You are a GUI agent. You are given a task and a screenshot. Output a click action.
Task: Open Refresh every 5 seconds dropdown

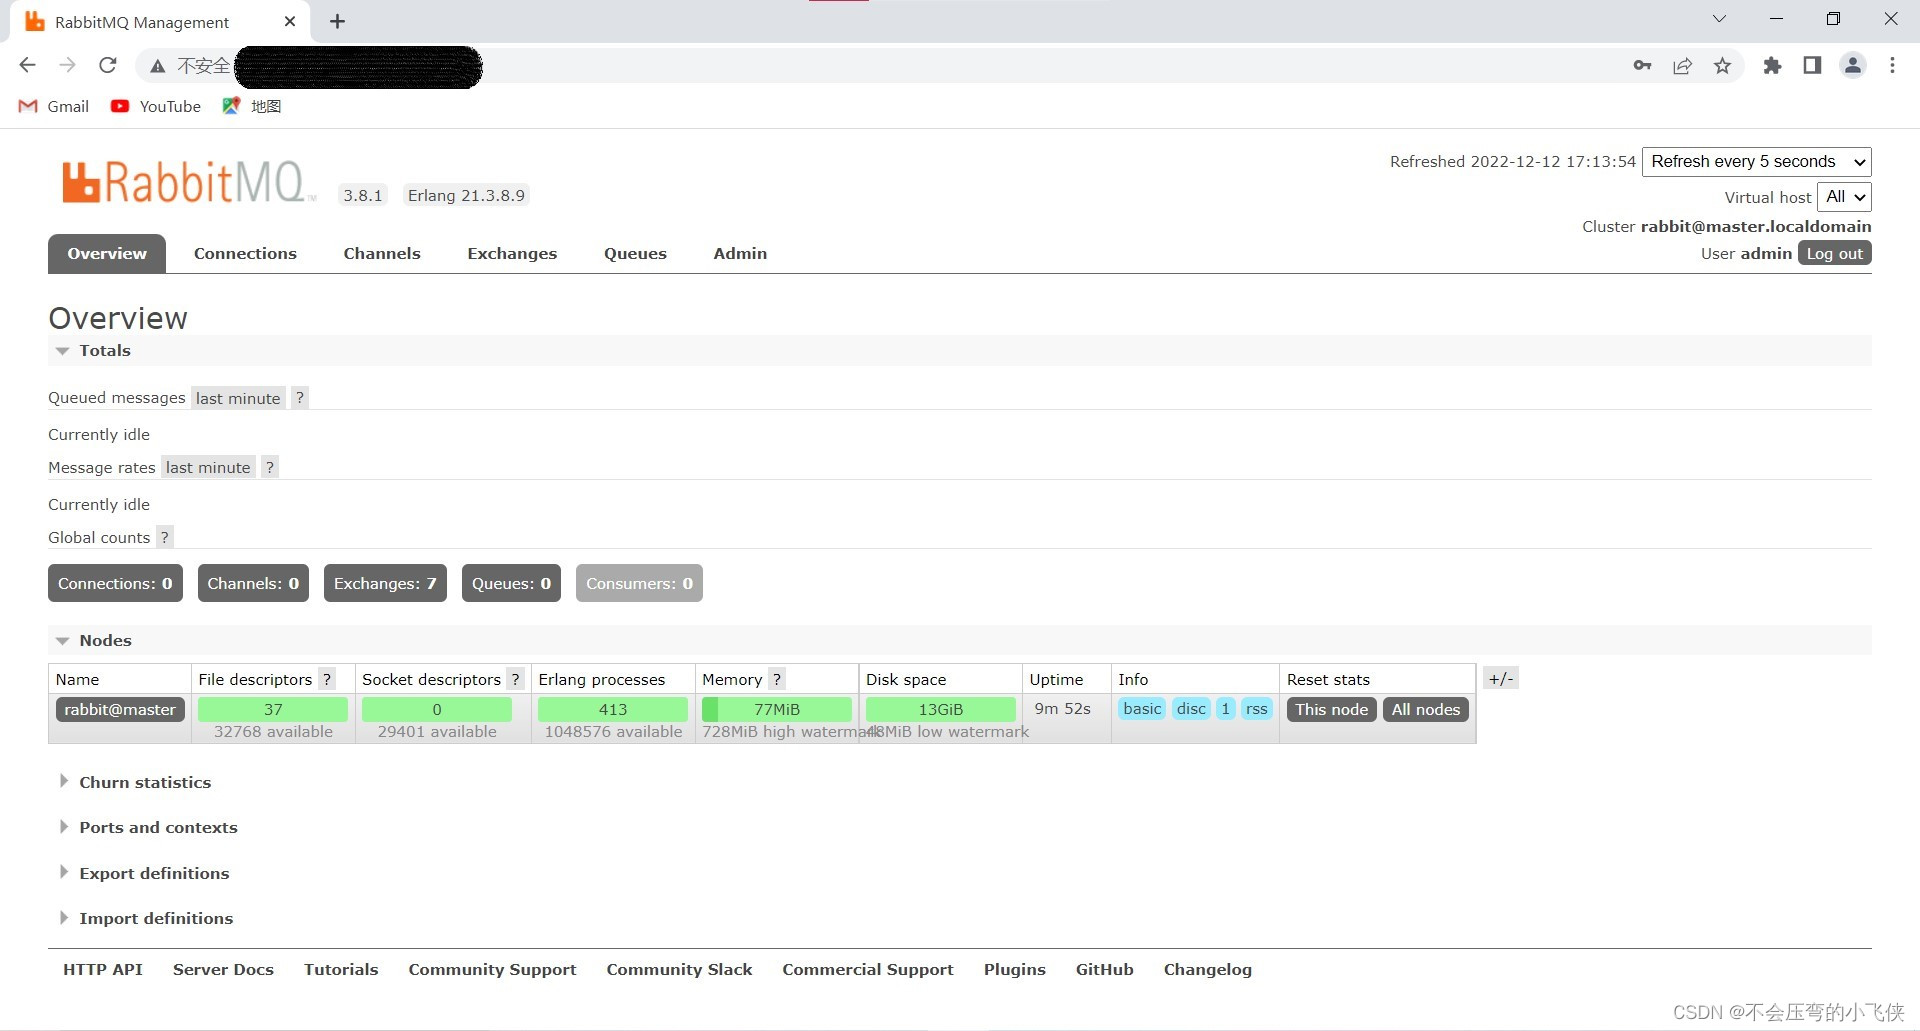coord(1756,162)
